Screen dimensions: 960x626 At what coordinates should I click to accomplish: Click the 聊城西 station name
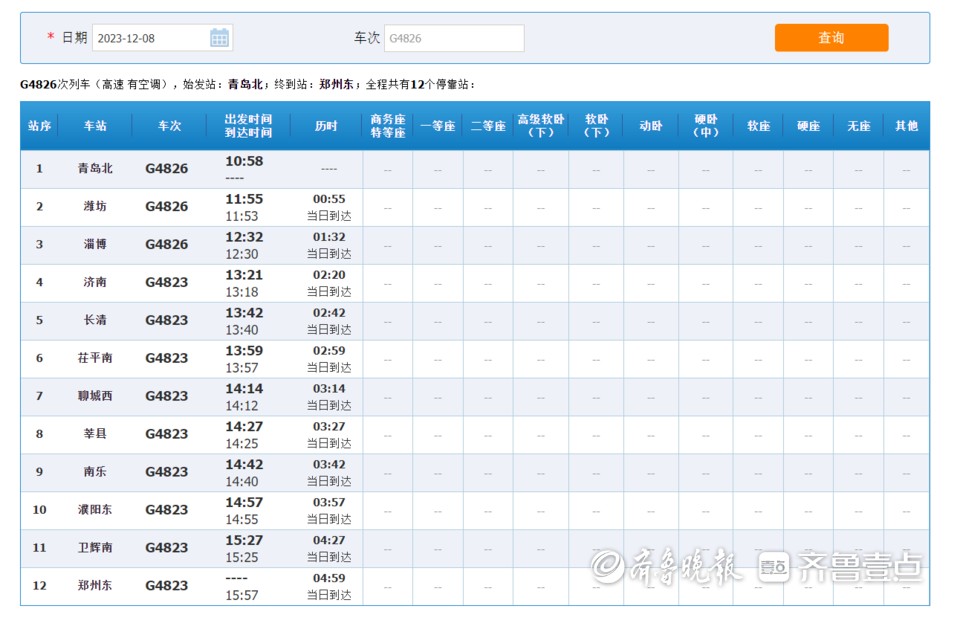coord(95,396)
